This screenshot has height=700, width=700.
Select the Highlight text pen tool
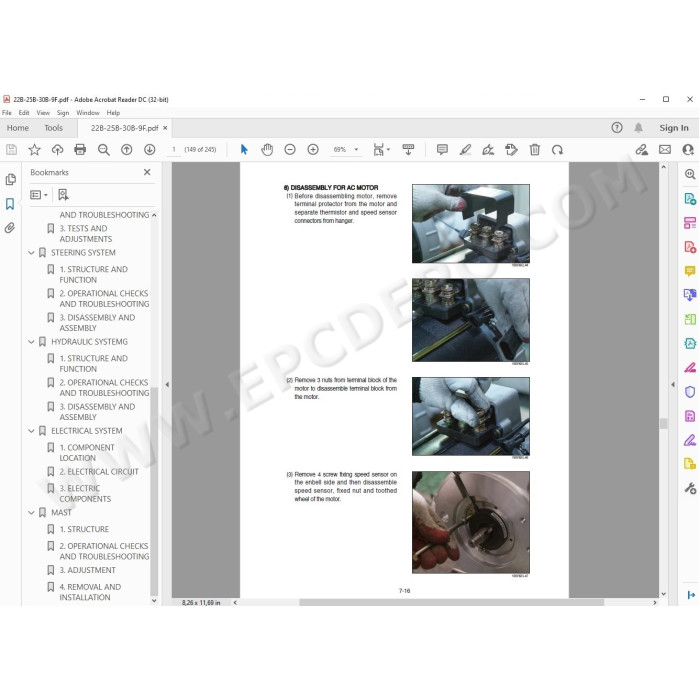pos(465,150)
